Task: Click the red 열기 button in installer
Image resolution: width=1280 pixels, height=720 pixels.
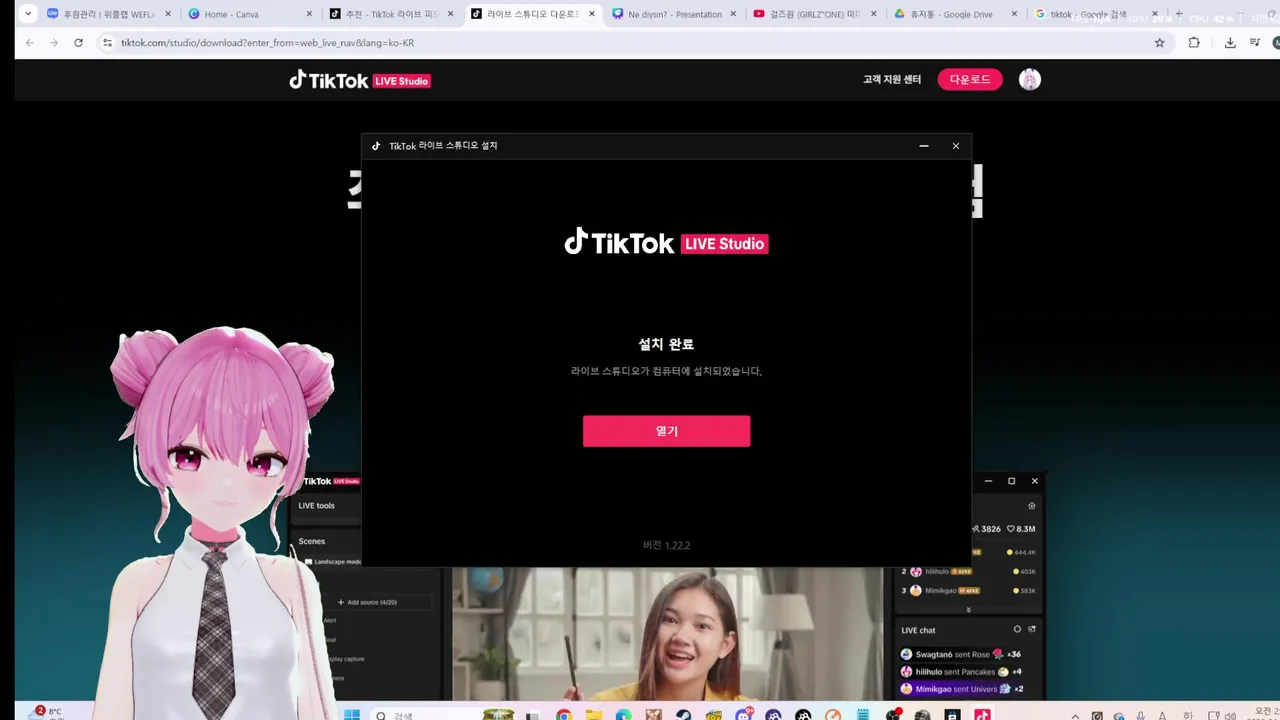Action: click(666, 431)
